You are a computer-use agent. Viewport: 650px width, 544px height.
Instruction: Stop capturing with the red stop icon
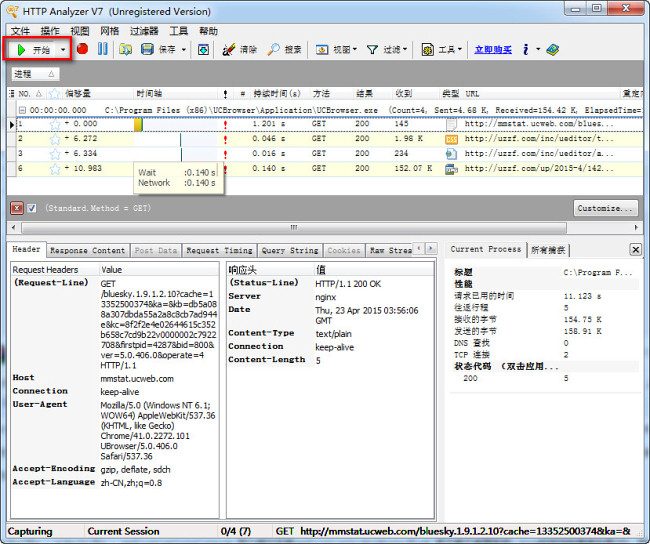(82, 49)
